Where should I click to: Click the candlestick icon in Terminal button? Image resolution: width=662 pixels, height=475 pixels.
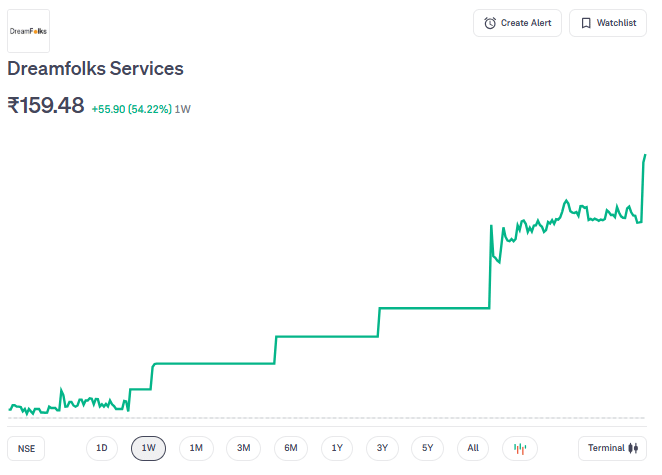632,448
